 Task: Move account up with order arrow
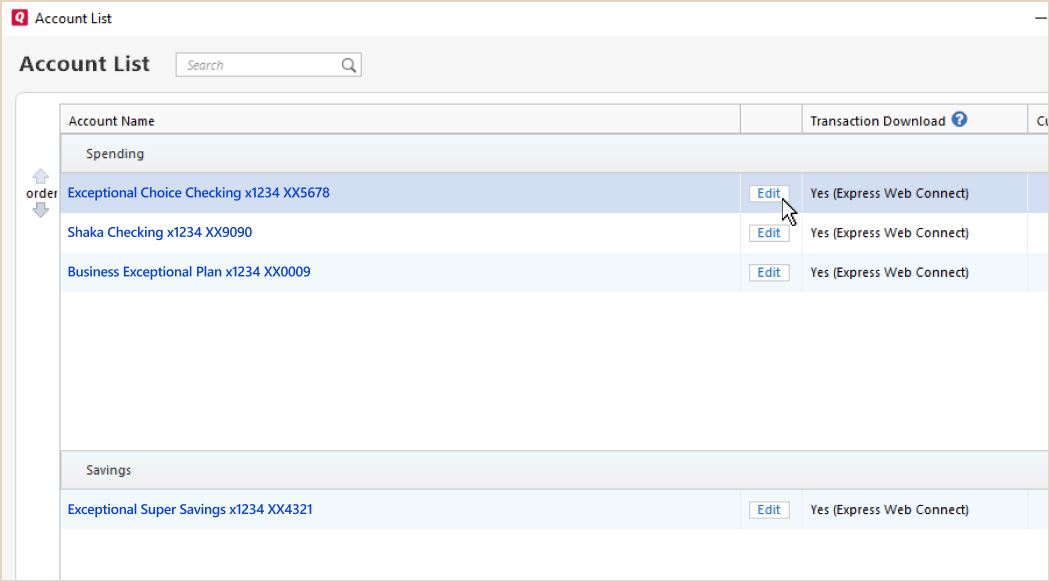(x=41, y=176)
